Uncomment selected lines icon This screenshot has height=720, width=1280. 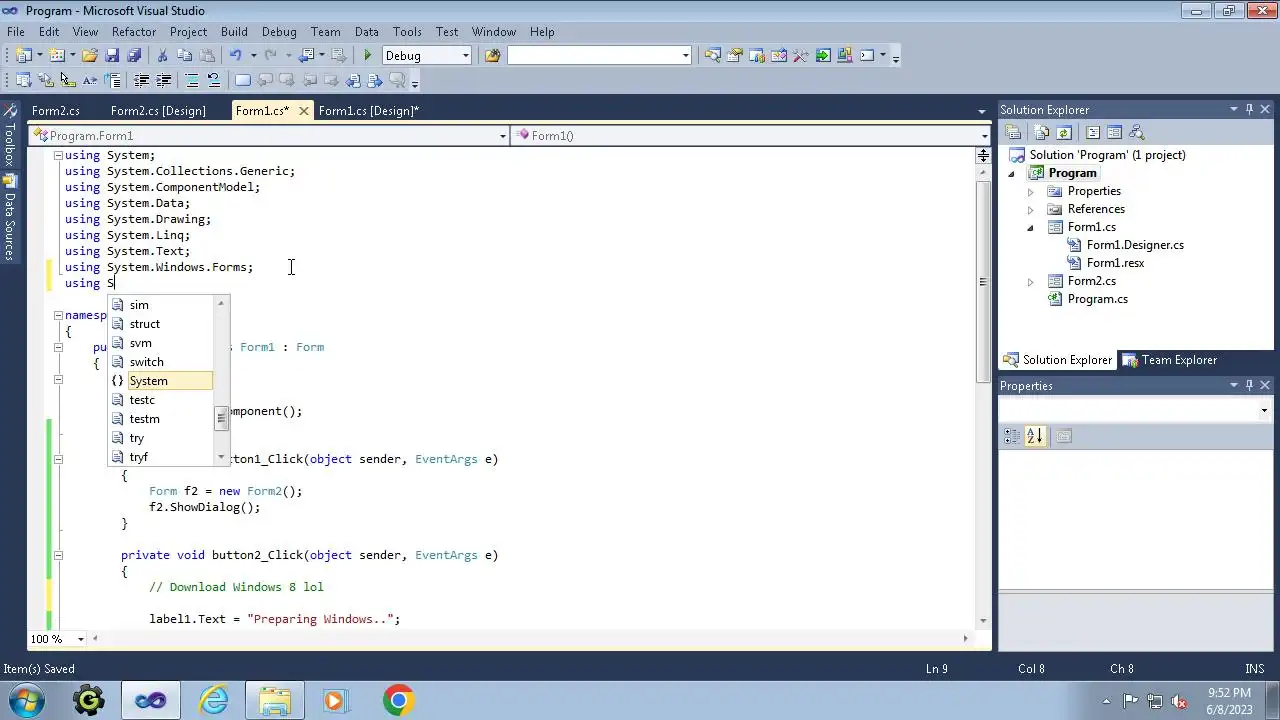pyautogui.click(x=213, y=80)
